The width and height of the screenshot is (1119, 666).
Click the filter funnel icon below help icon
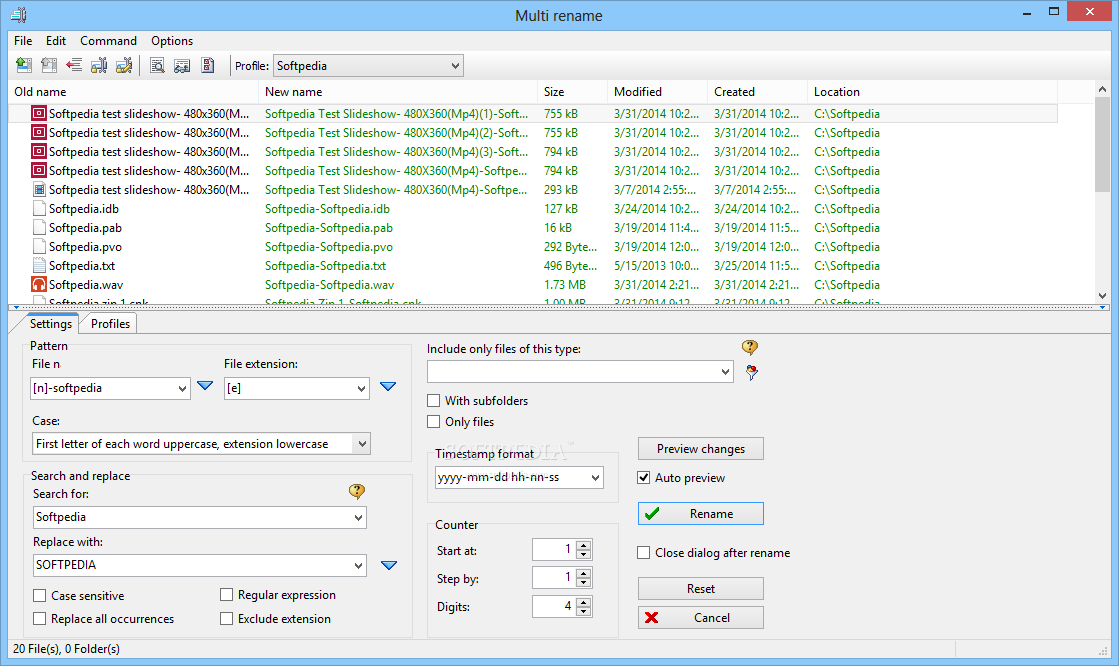click(751, 372)
